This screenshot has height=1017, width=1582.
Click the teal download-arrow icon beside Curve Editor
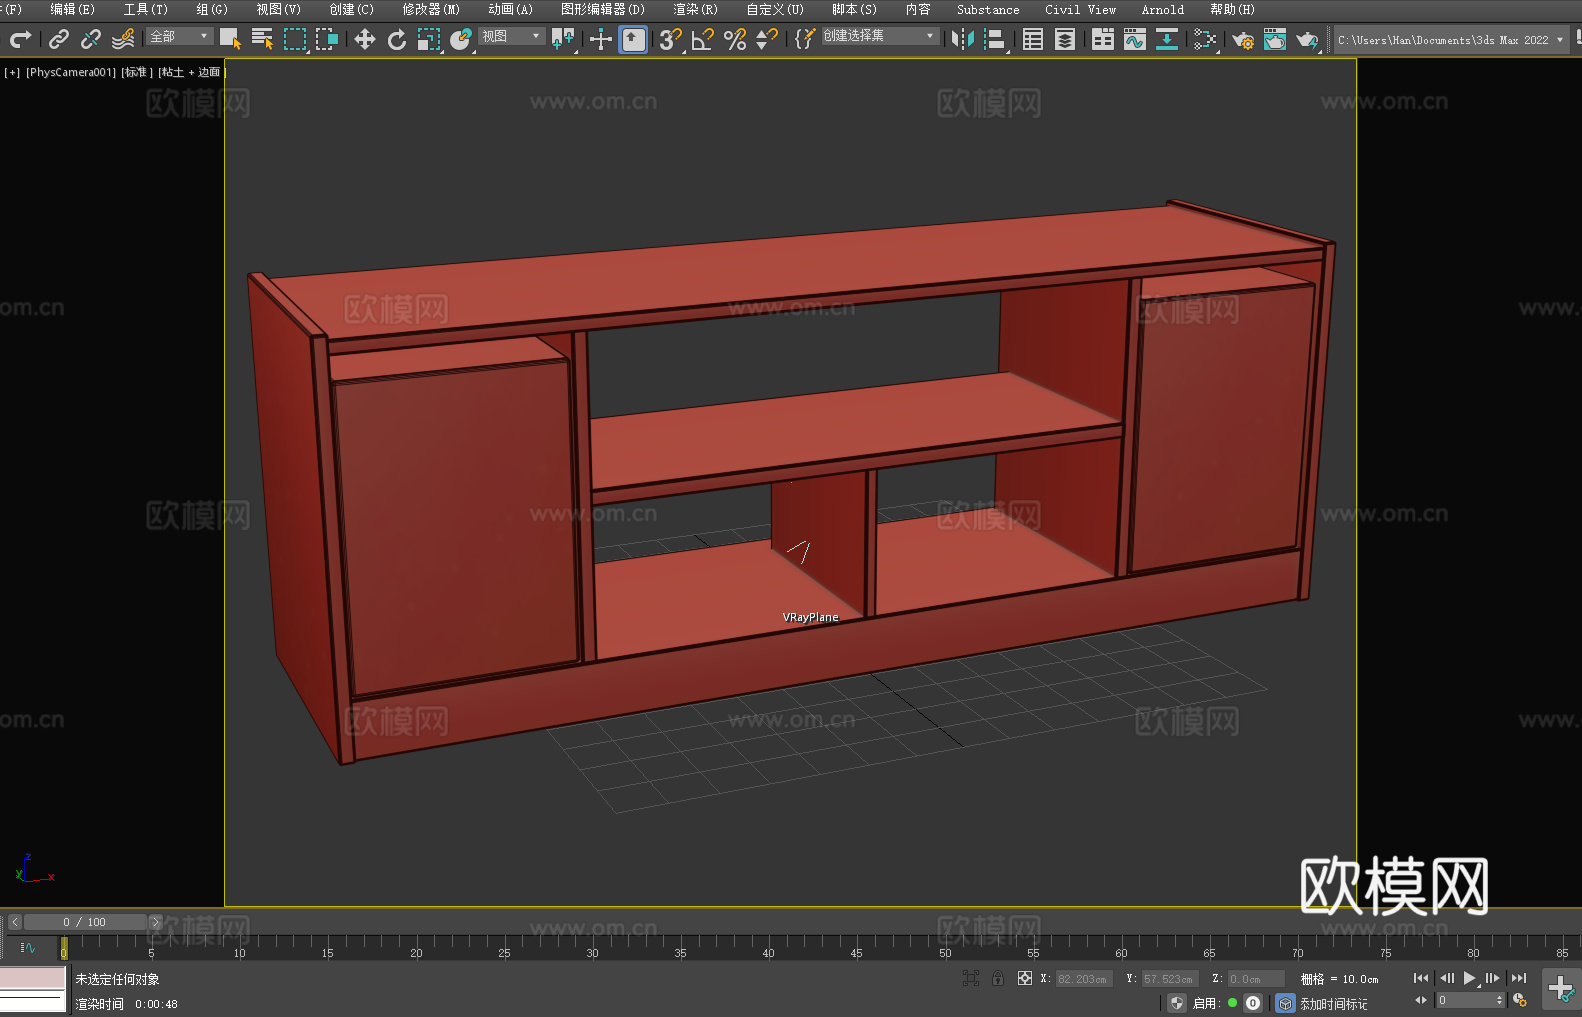point(1167,39)
